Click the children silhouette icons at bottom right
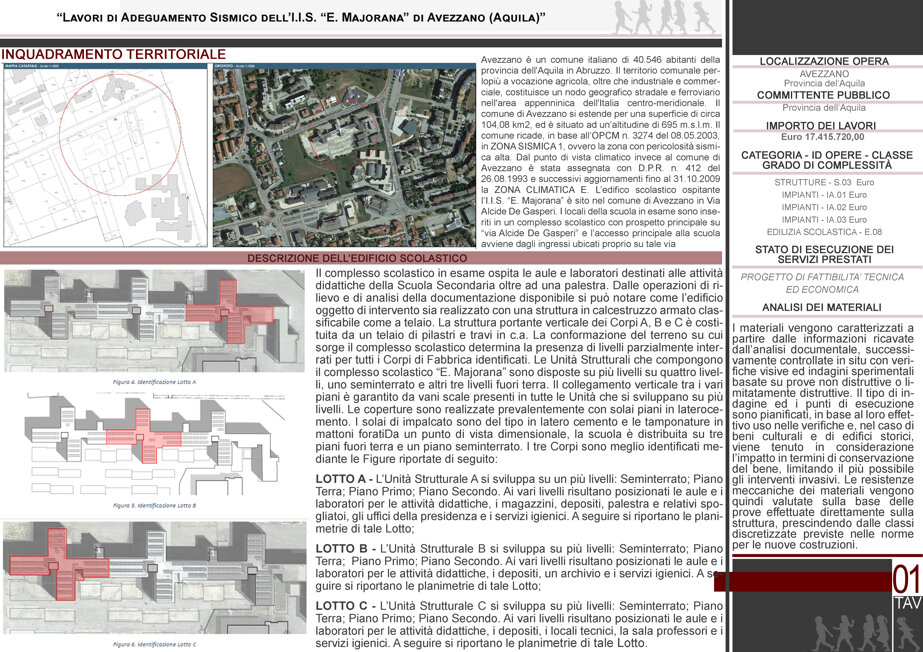 [x=864, y=631]
